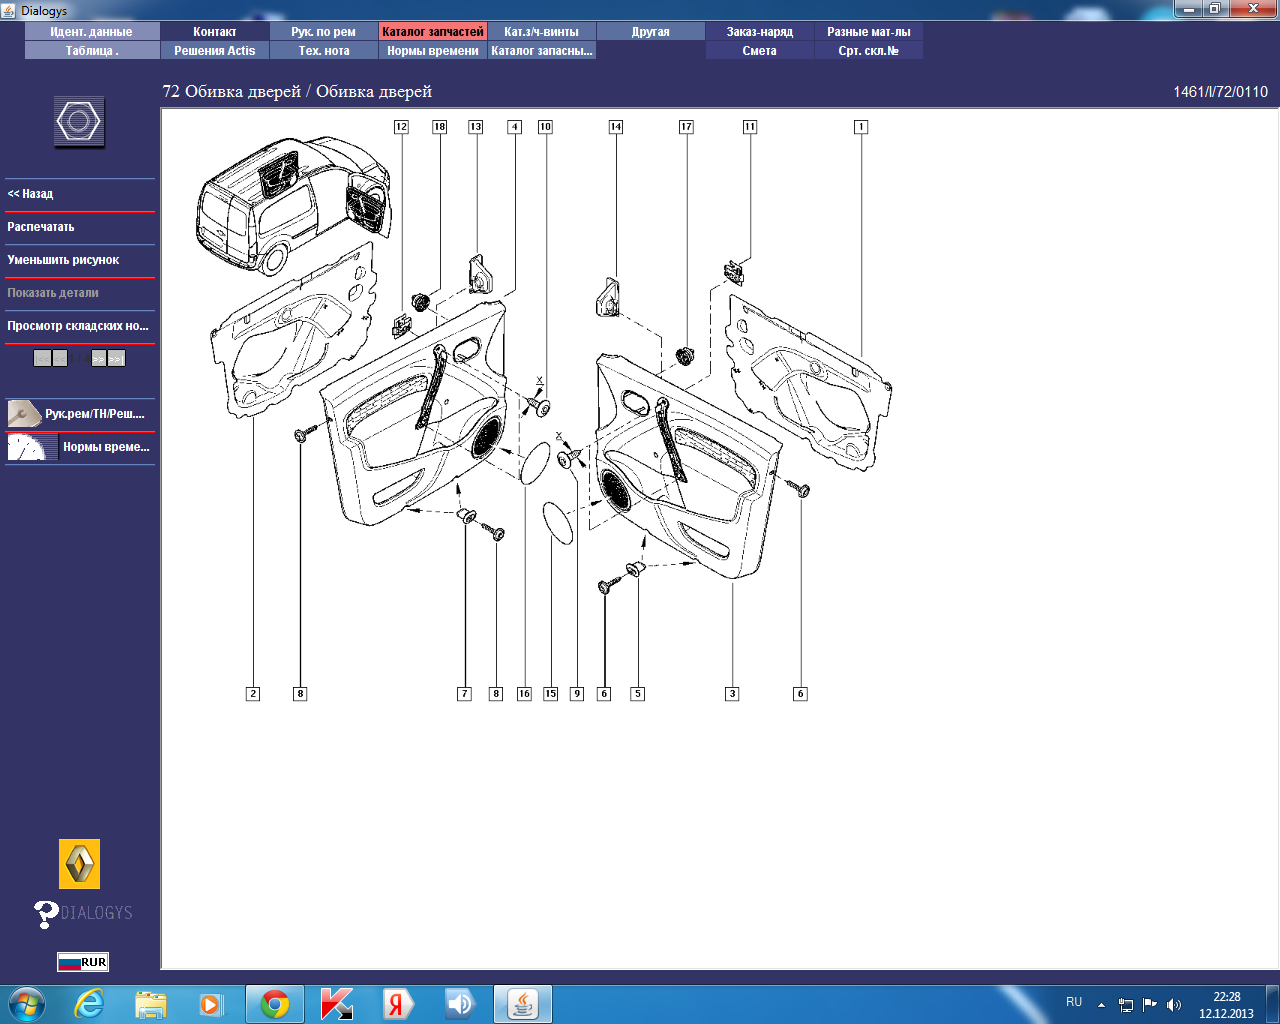Open the Идент. данные tab
This screenshot has height=1024, width=1280.
pos(91,32)
